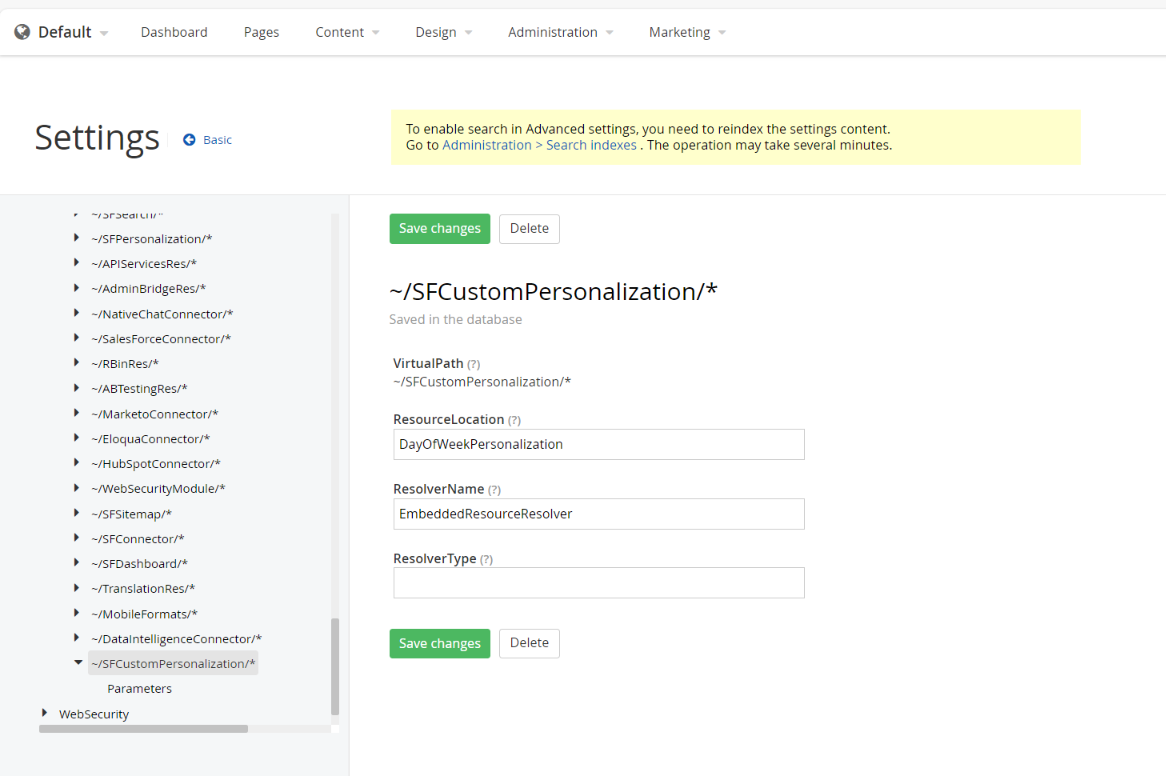Viewport: 1166px width, 776px height.
Task: Focus the ResolverName input field
Action: click(x=599, y=514)
